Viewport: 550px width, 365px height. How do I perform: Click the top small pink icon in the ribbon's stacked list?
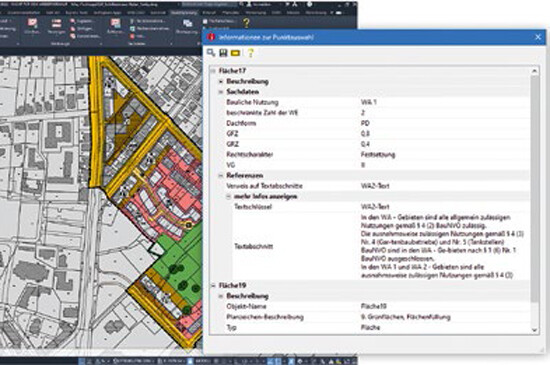point(73,21)
